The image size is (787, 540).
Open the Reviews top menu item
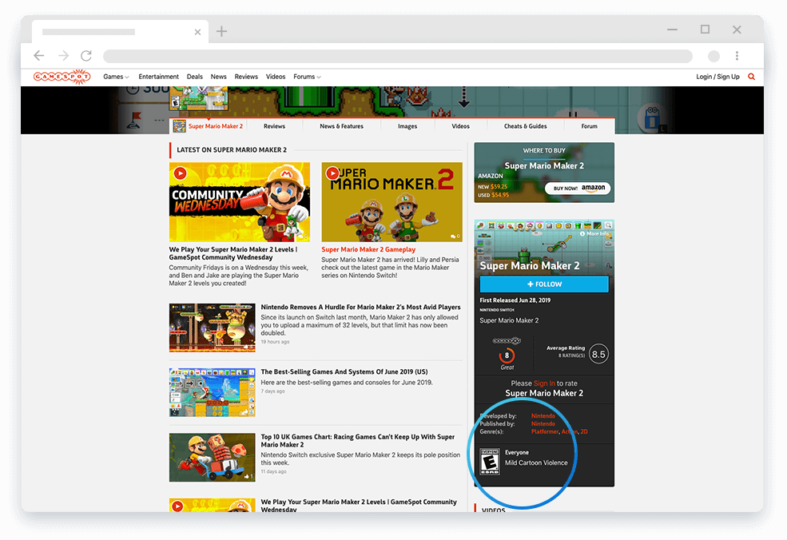click(x=246, y=77)
